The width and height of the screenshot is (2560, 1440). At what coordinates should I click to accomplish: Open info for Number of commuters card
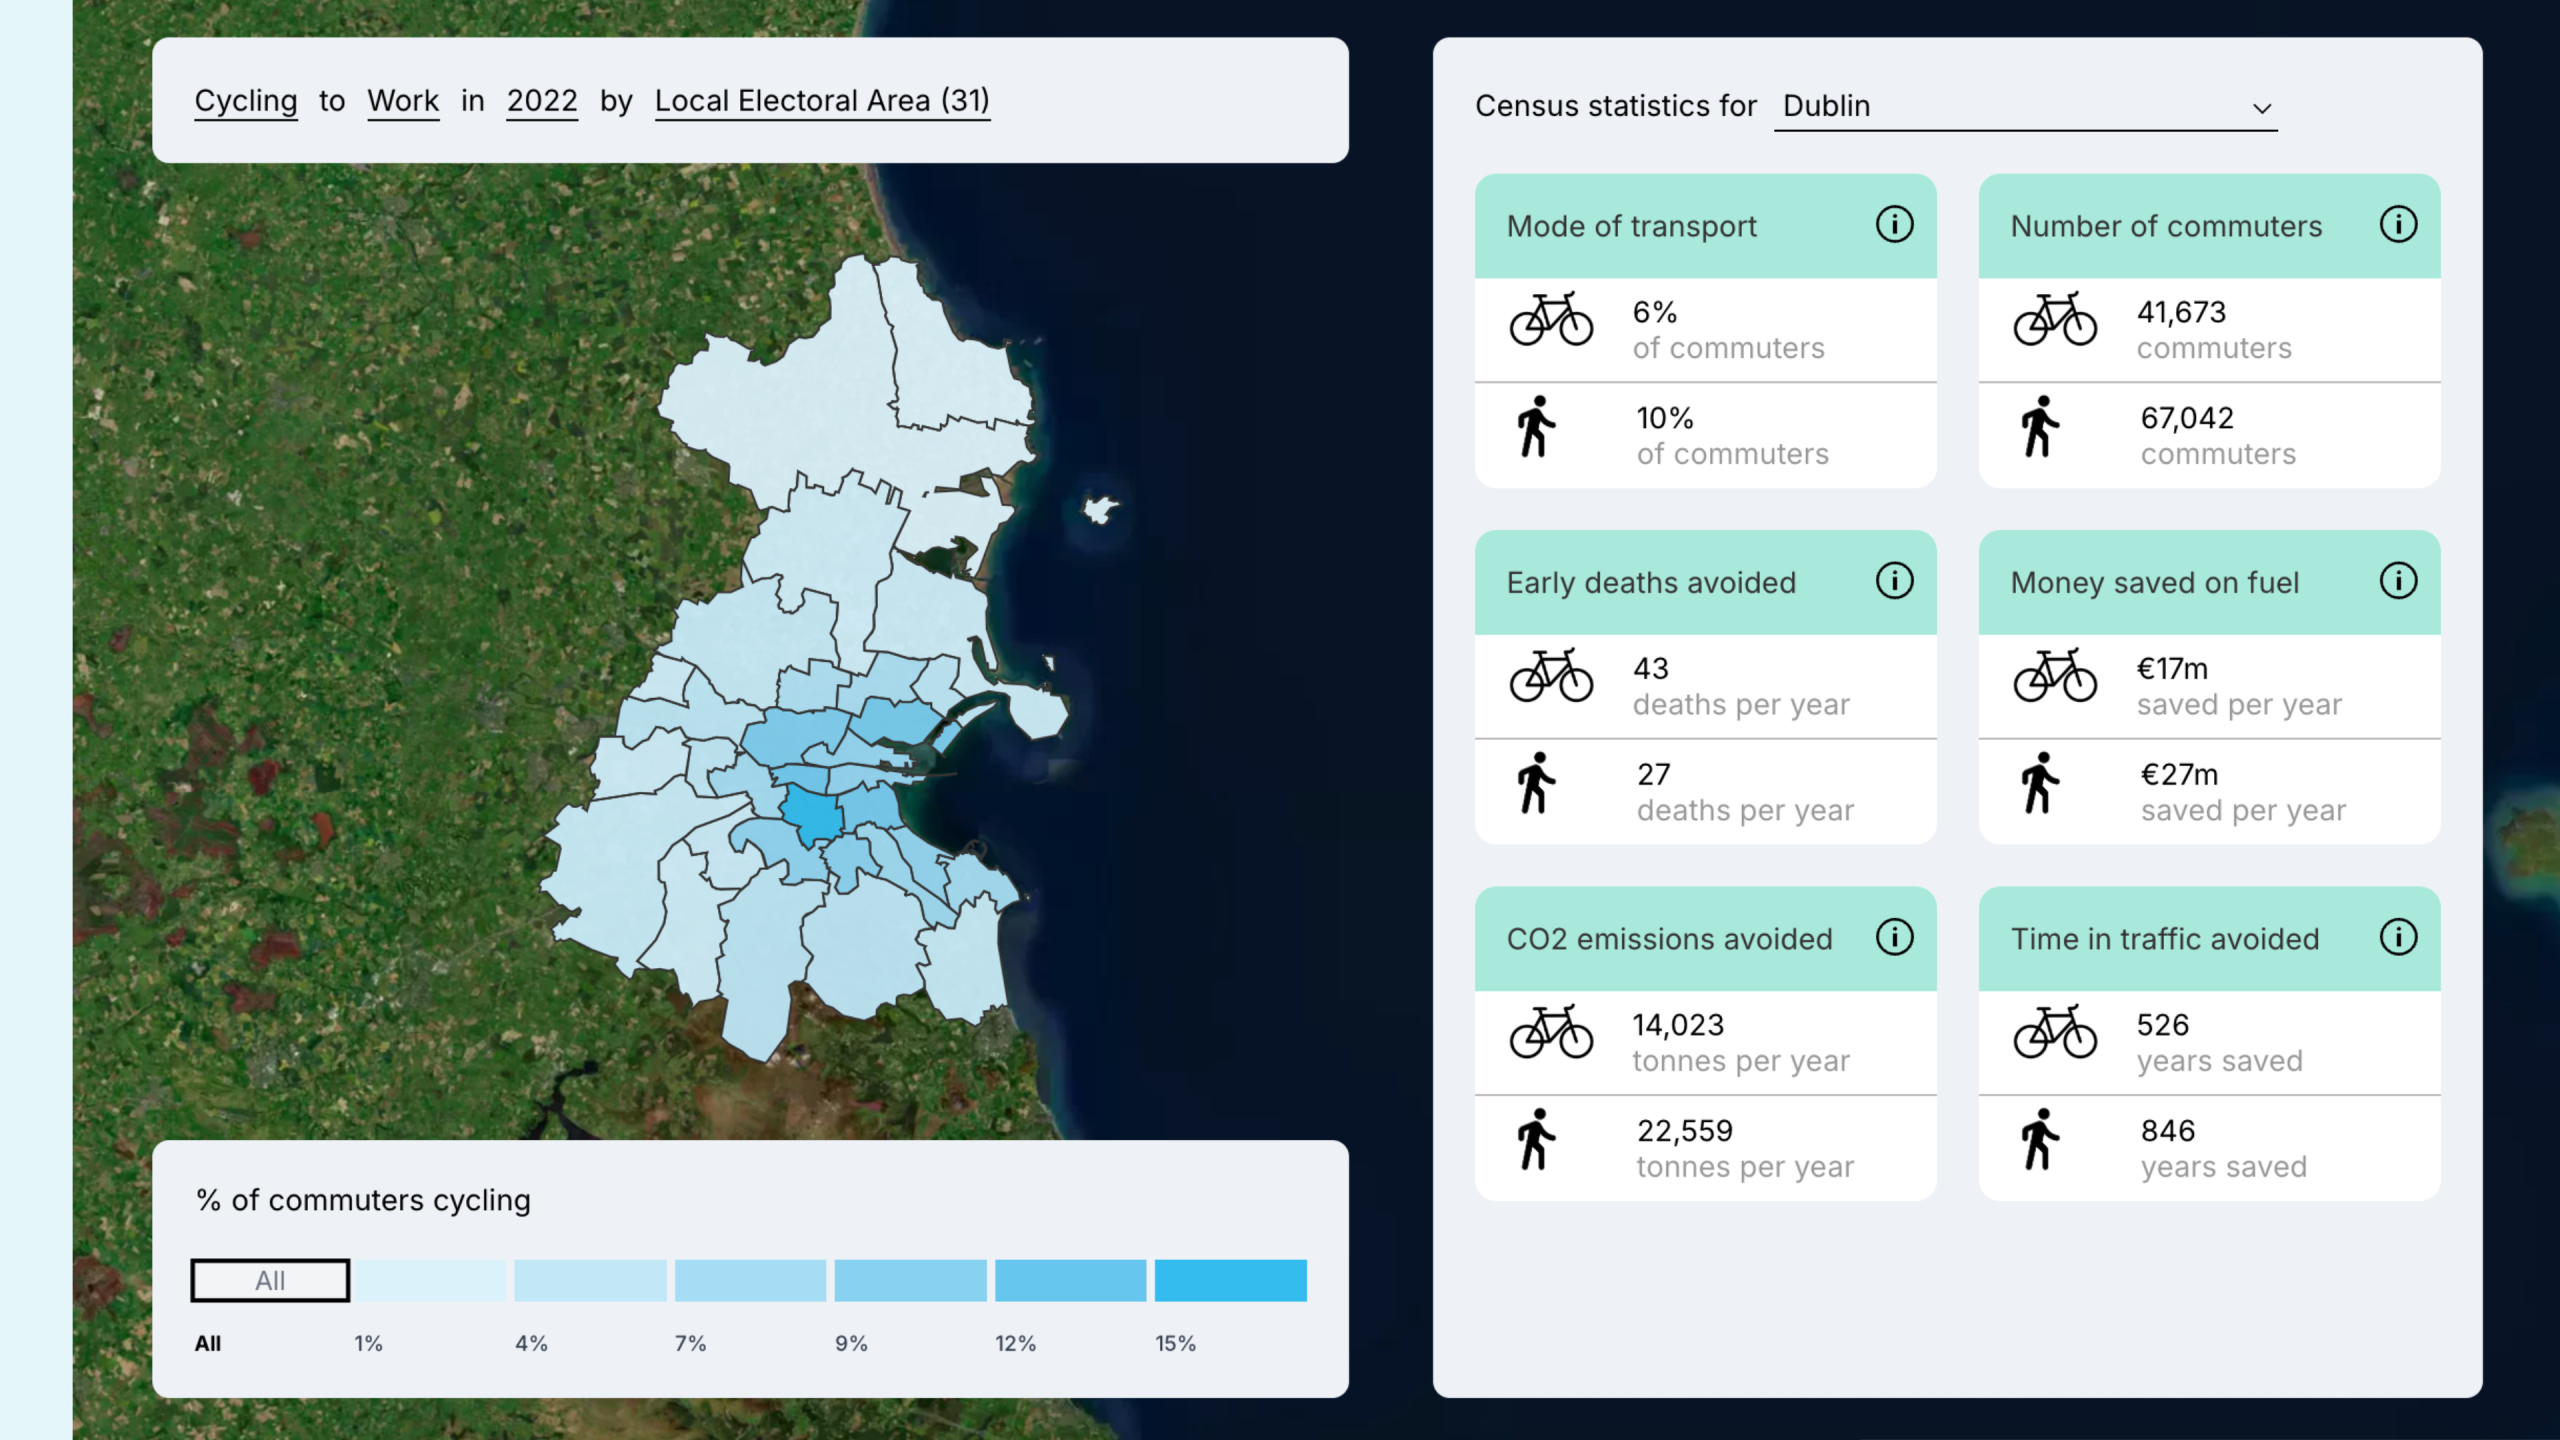2398,225
